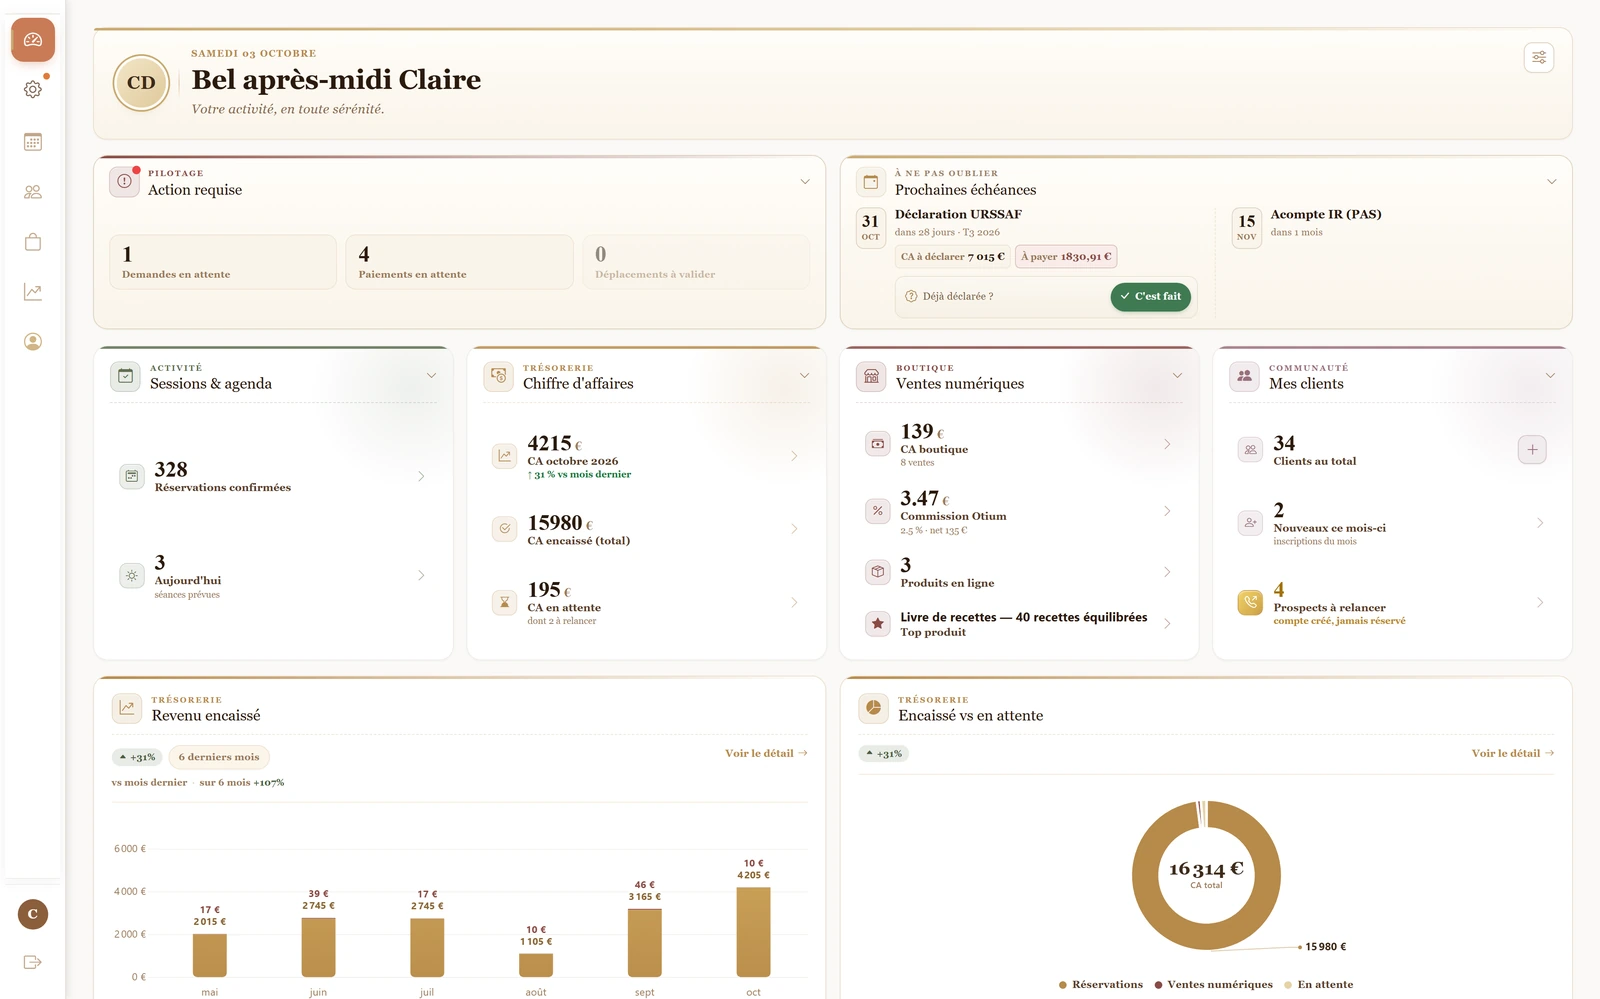Open CA encaissé (total) row
This screenshot has width=1600, height=999.
(x=646, y=529)
